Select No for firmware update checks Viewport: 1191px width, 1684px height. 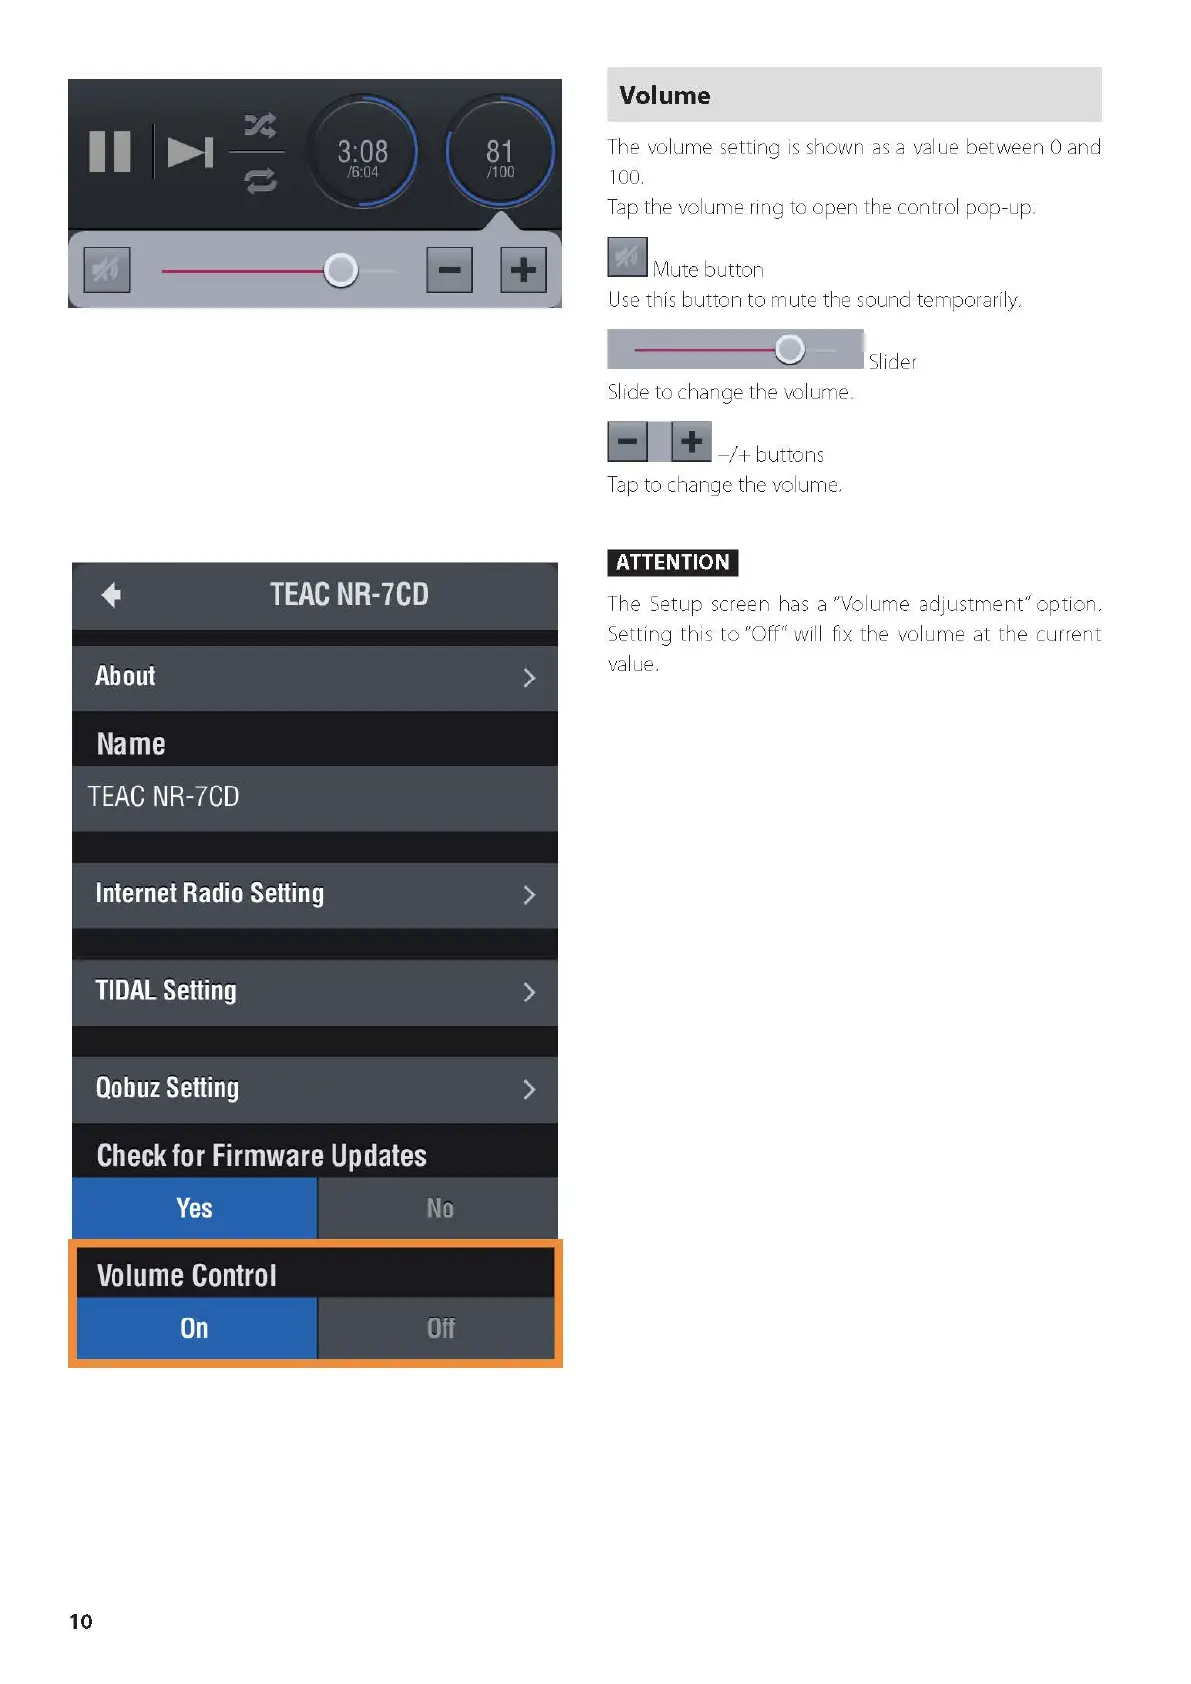tap(439, 1208)
